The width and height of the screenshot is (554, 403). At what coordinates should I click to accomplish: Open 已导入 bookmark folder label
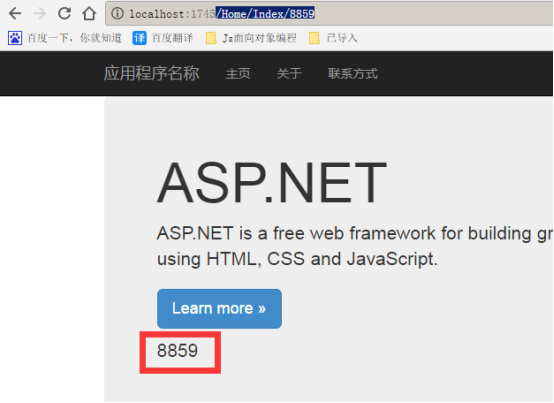[x=342, y=38]
